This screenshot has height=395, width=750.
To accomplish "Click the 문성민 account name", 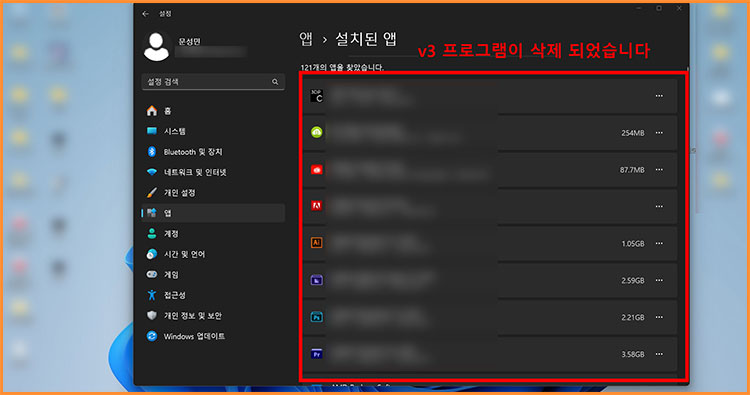I will [x=189, y=42].
